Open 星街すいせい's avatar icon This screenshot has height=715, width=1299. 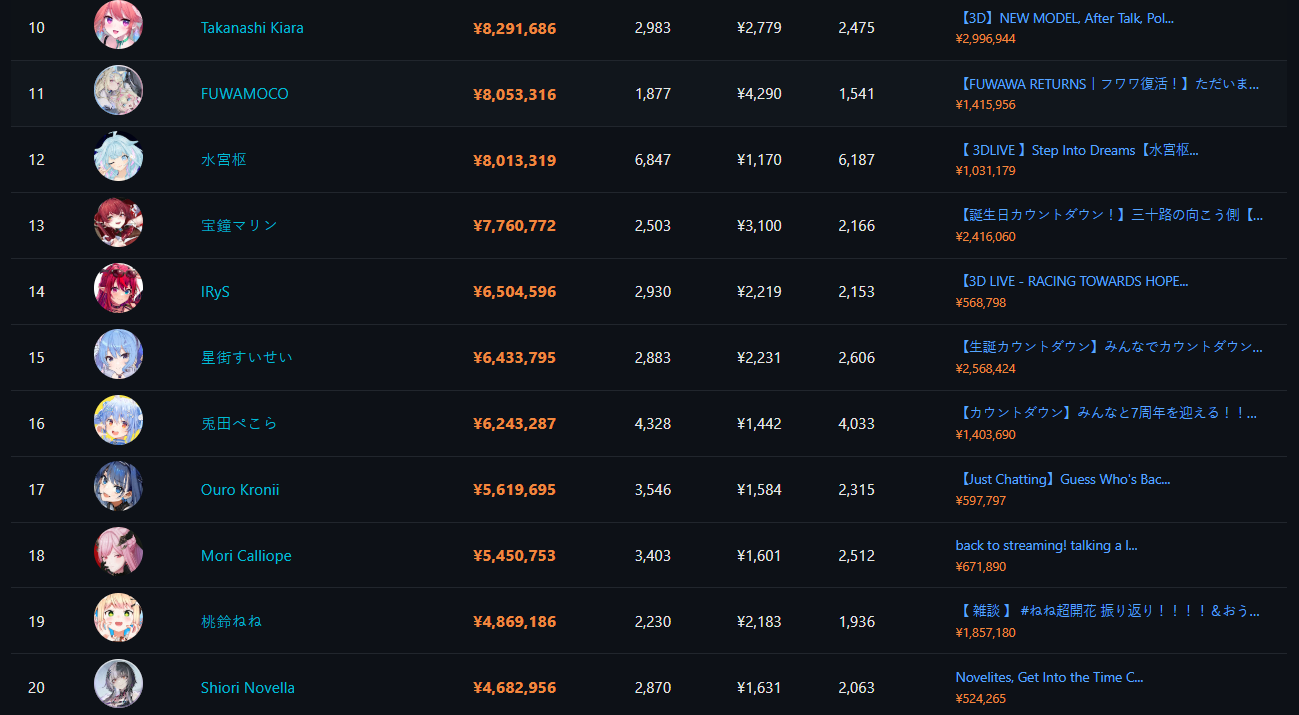[x=118, y=355]
